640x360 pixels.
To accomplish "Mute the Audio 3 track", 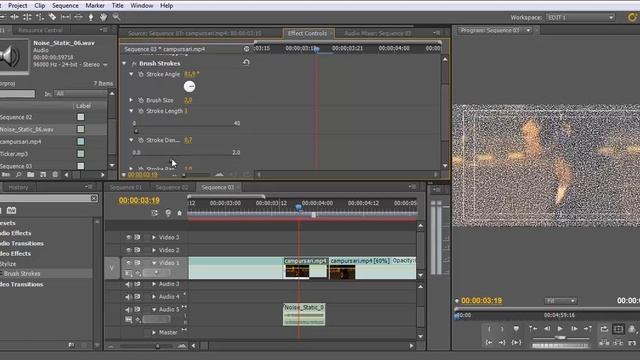I will 129,284.
